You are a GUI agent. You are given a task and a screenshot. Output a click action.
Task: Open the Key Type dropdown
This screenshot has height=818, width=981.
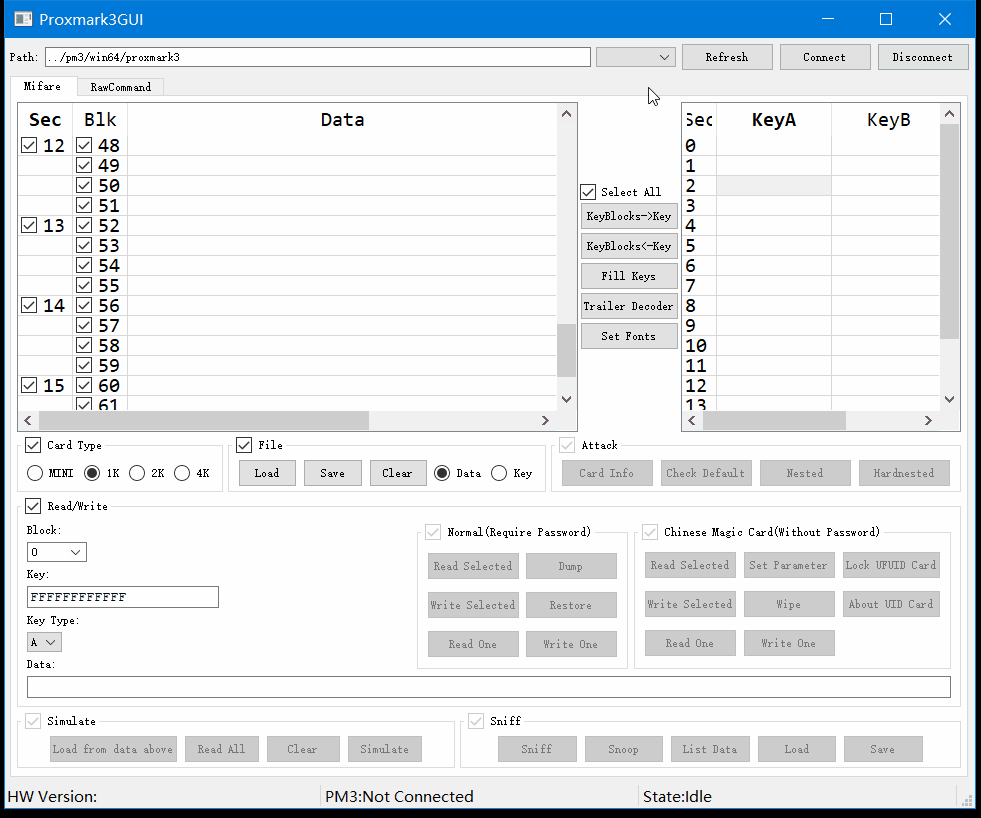[44, 642]
